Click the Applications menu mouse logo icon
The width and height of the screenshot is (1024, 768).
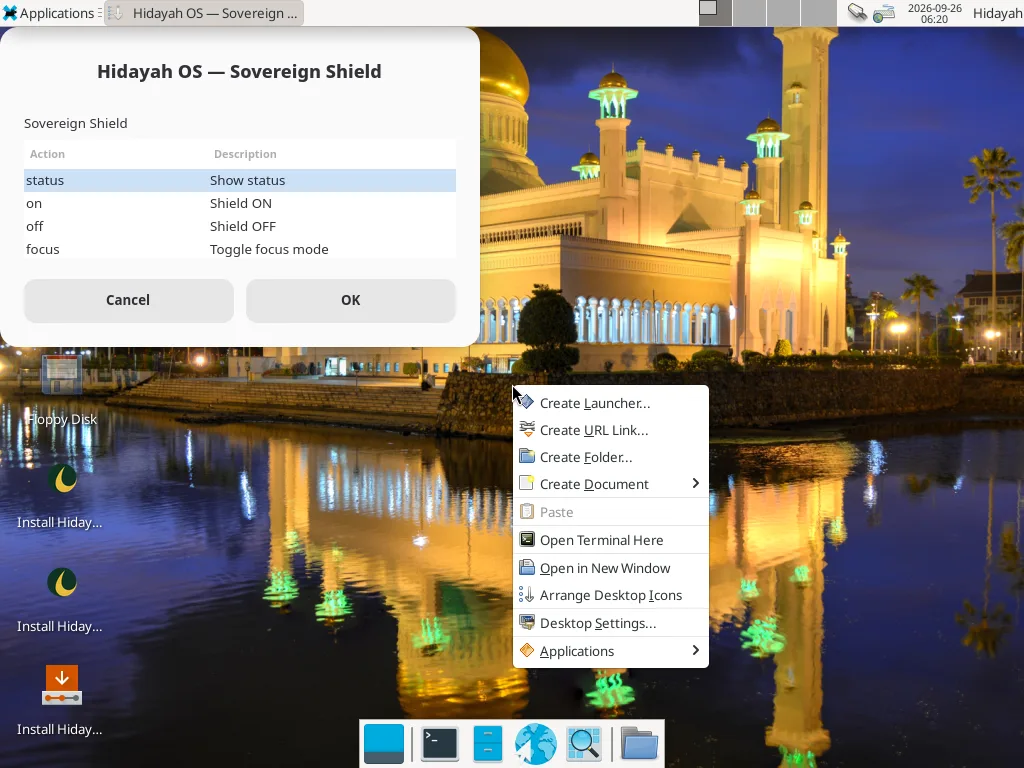tap(10, 13)
